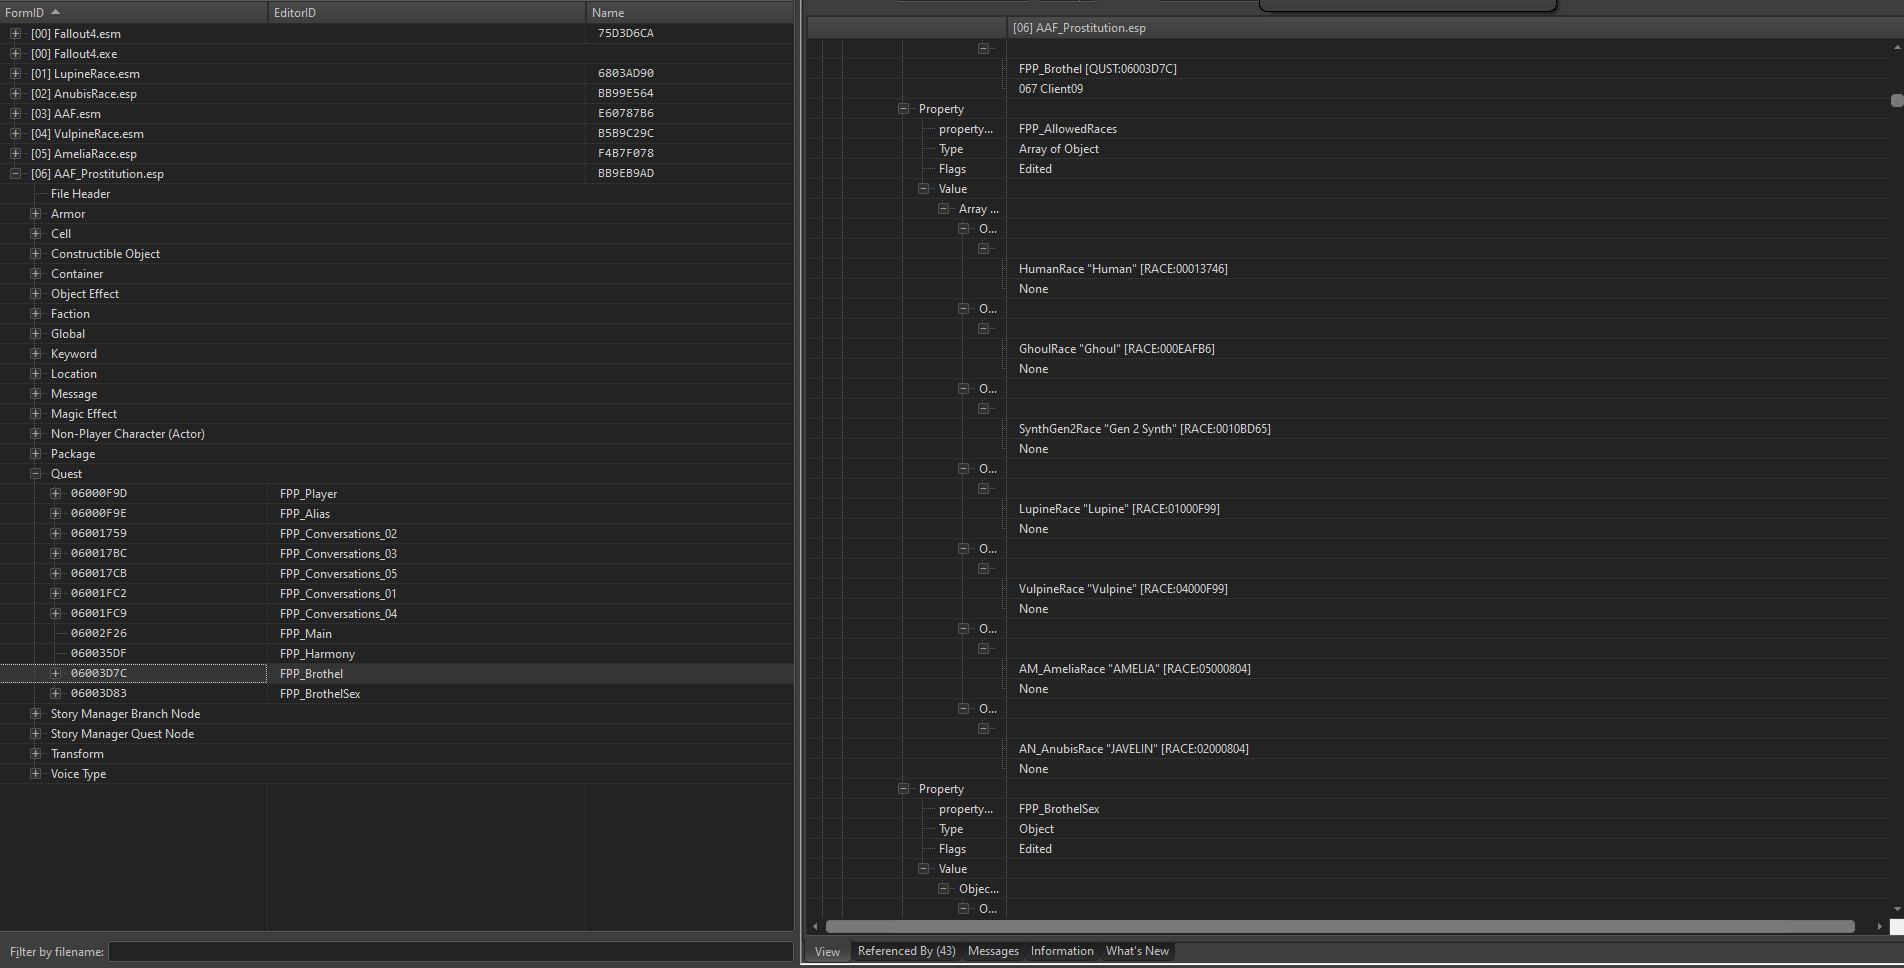Click the Array of Object type value
Screen dimensions: 1904x968
(1058, 149)
